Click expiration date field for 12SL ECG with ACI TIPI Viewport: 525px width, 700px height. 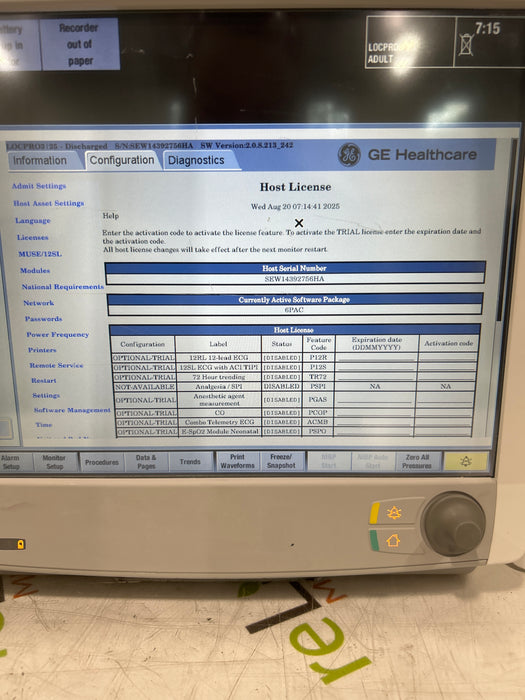pyautogui.click(x=376, y=367)
